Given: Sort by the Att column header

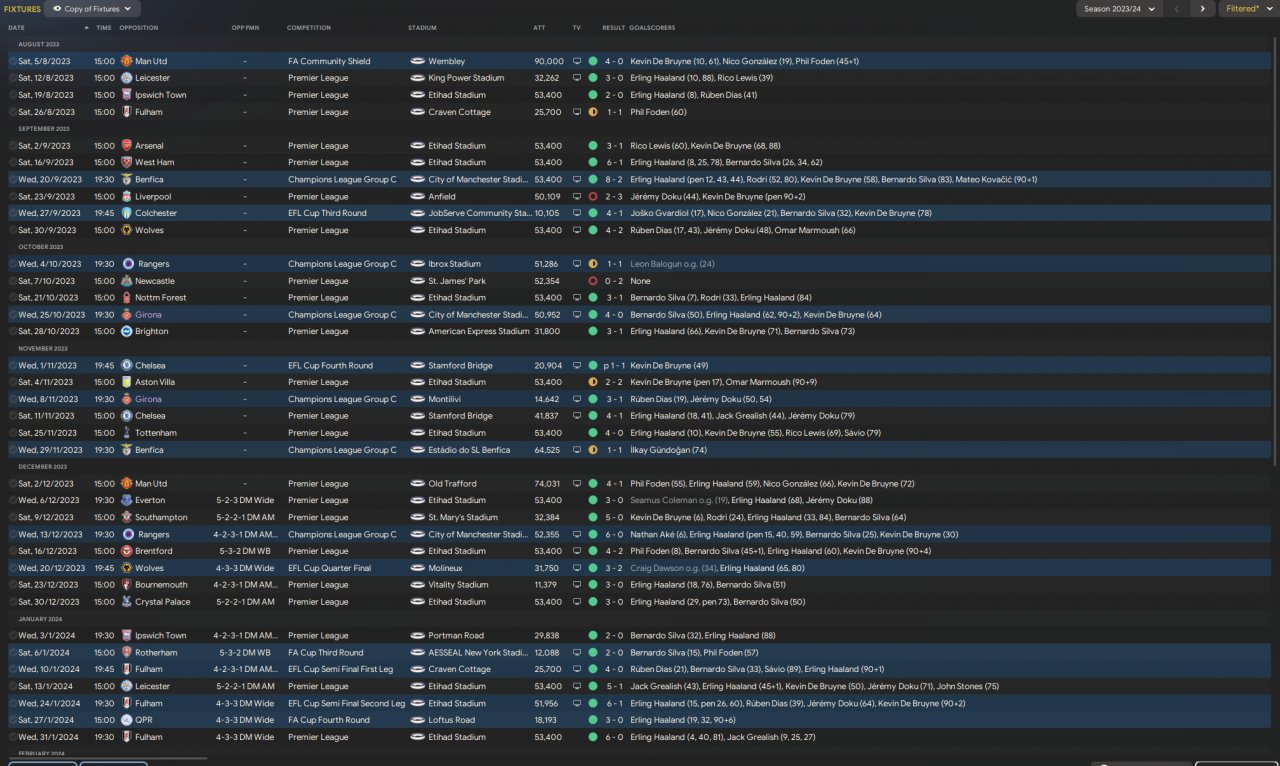Looking at the screenshot, I should 540,28.
